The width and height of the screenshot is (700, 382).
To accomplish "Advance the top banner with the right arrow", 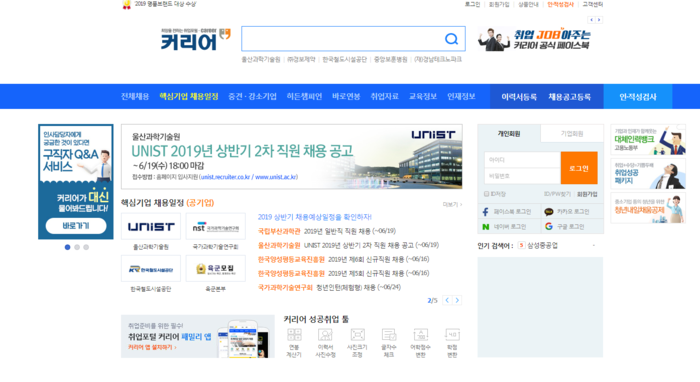I will [599, 20].
